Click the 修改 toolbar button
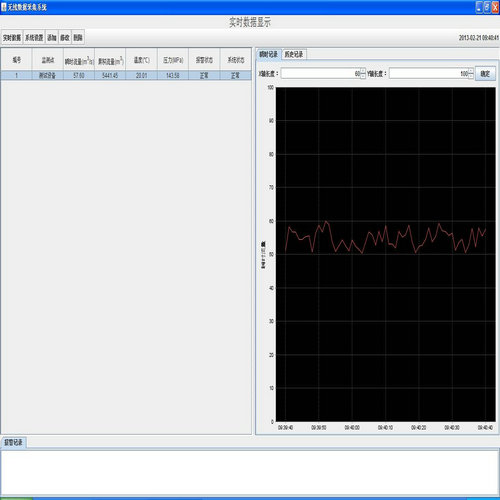Image resolution: width=500 pixels, height=500 pixels. point(65,38)
